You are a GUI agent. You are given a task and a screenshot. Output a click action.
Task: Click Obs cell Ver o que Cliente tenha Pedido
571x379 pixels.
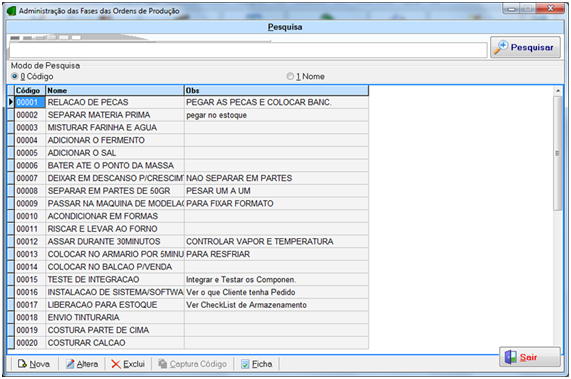click(x=276, y=292)
